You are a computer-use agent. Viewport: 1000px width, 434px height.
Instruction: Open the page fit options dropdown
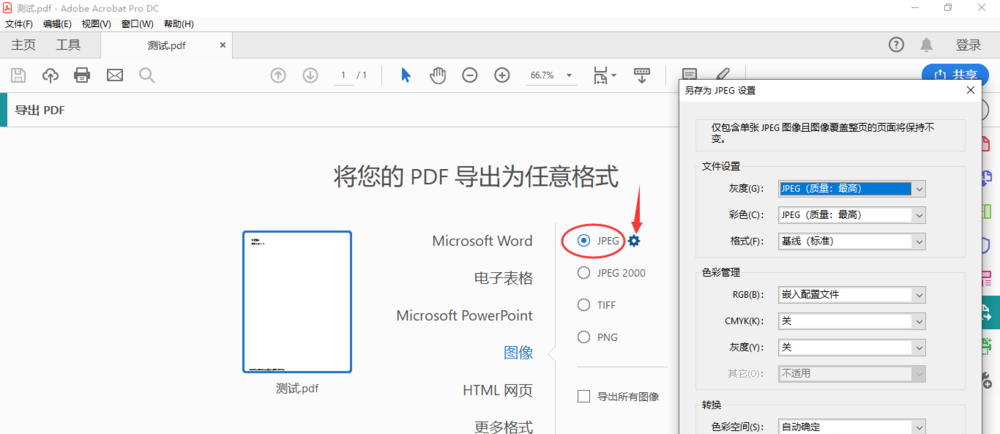pyautogui.click(x=614, y=76)
